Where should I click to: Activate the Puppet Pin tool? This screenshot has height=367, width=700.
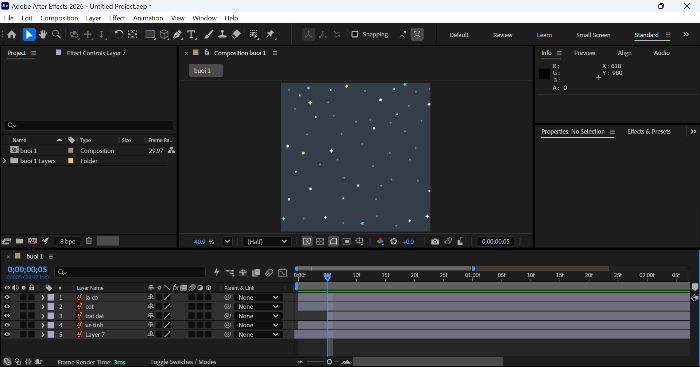pyautogui.click(x=270, y=34)
